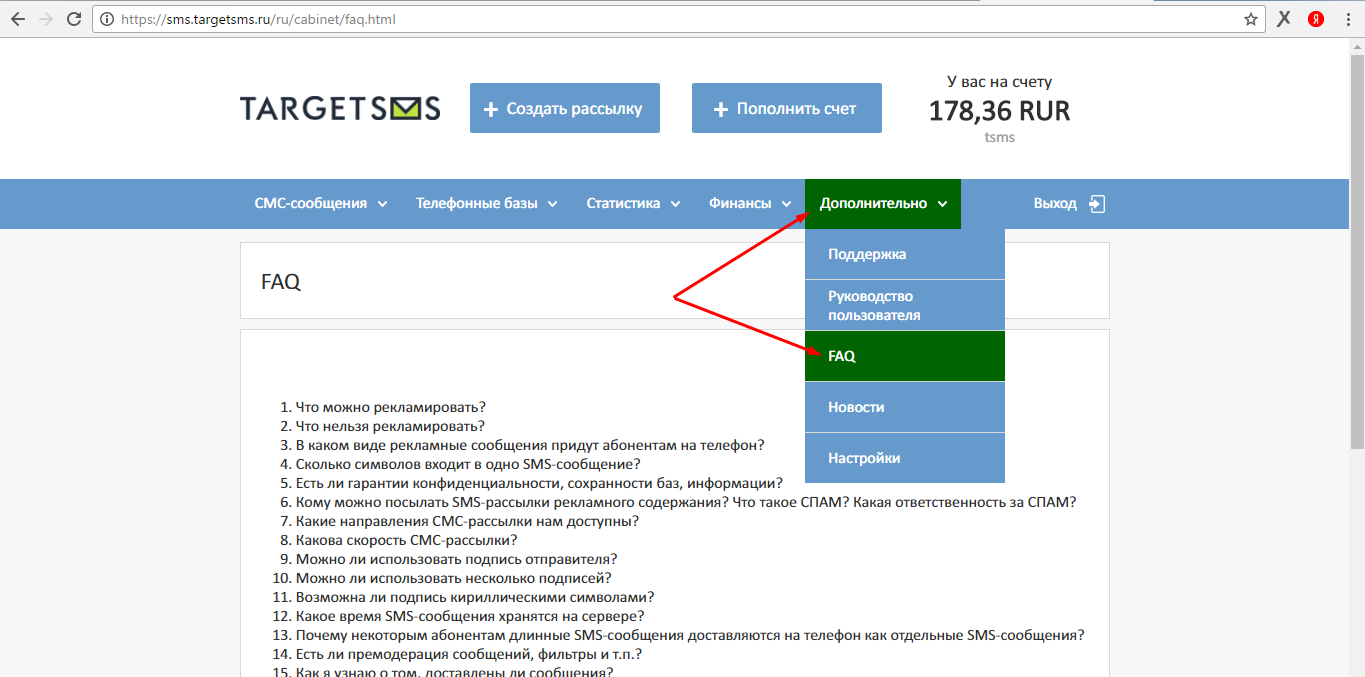This screenshot has height=677, width=1365.
Task: Open Chrome three-dot menu
Action: pos(1347,19)
